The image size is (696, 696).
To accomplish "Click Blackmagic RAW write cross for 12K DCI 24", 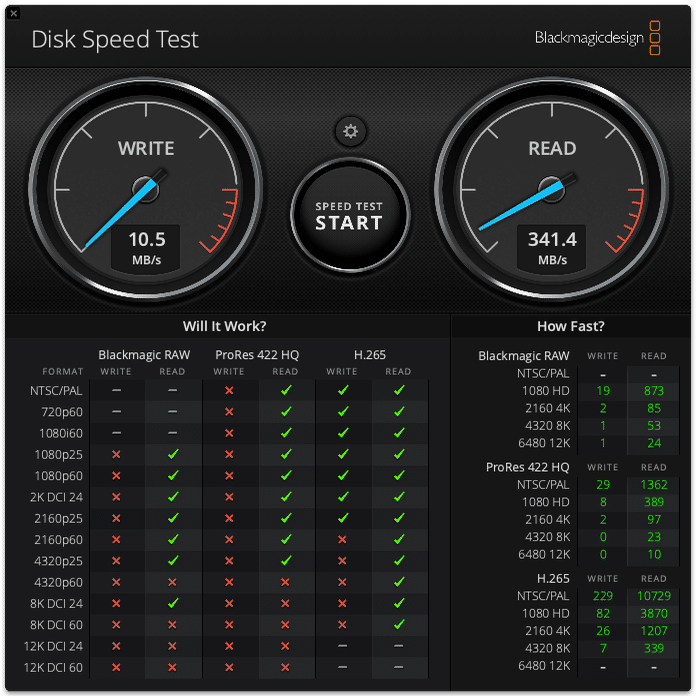I will click(116, 646).
